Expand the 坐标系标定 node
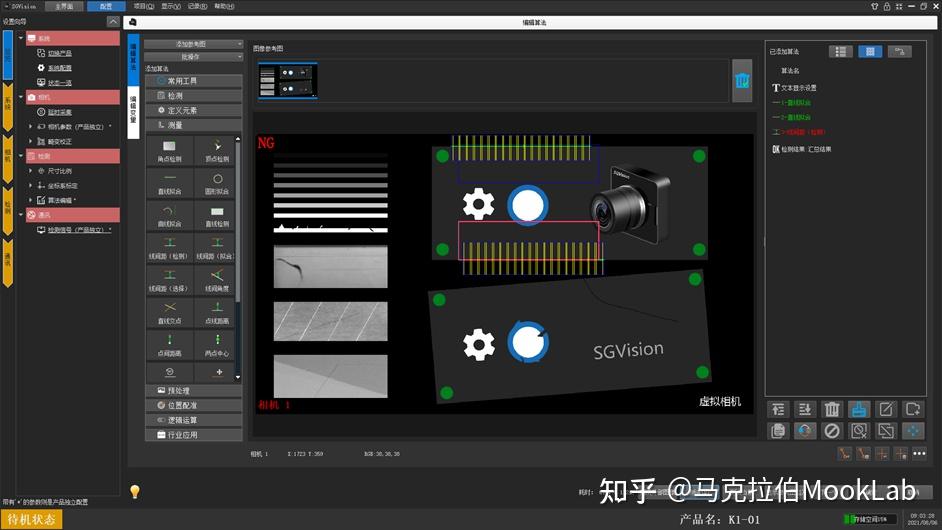 pos(31,186)
